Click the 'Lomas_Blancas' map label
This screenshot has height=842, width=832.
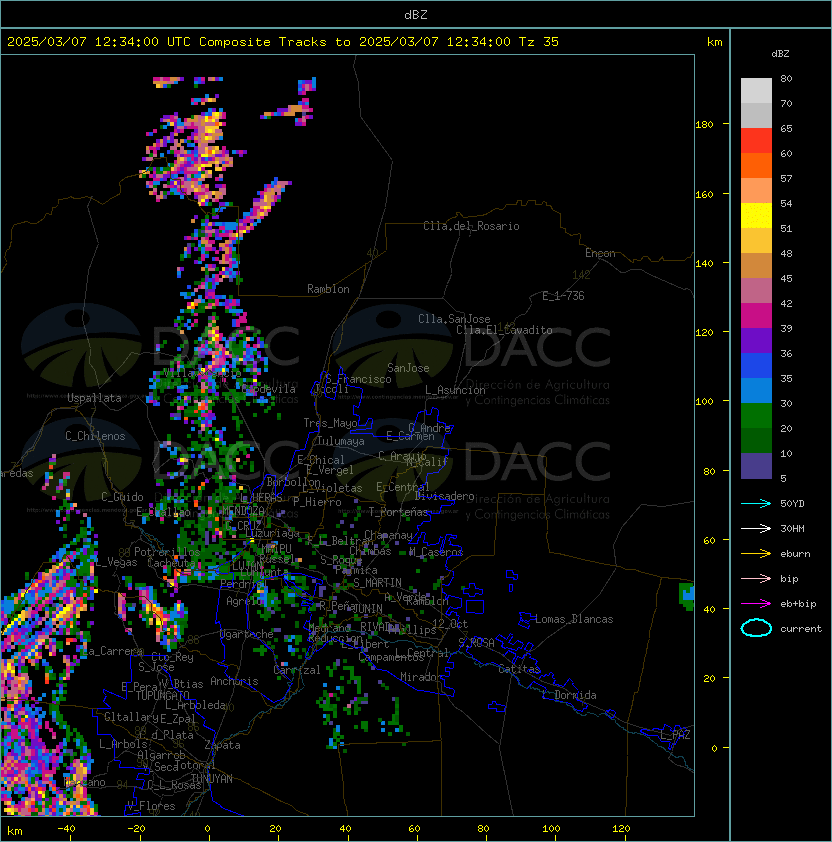[574, 619]
